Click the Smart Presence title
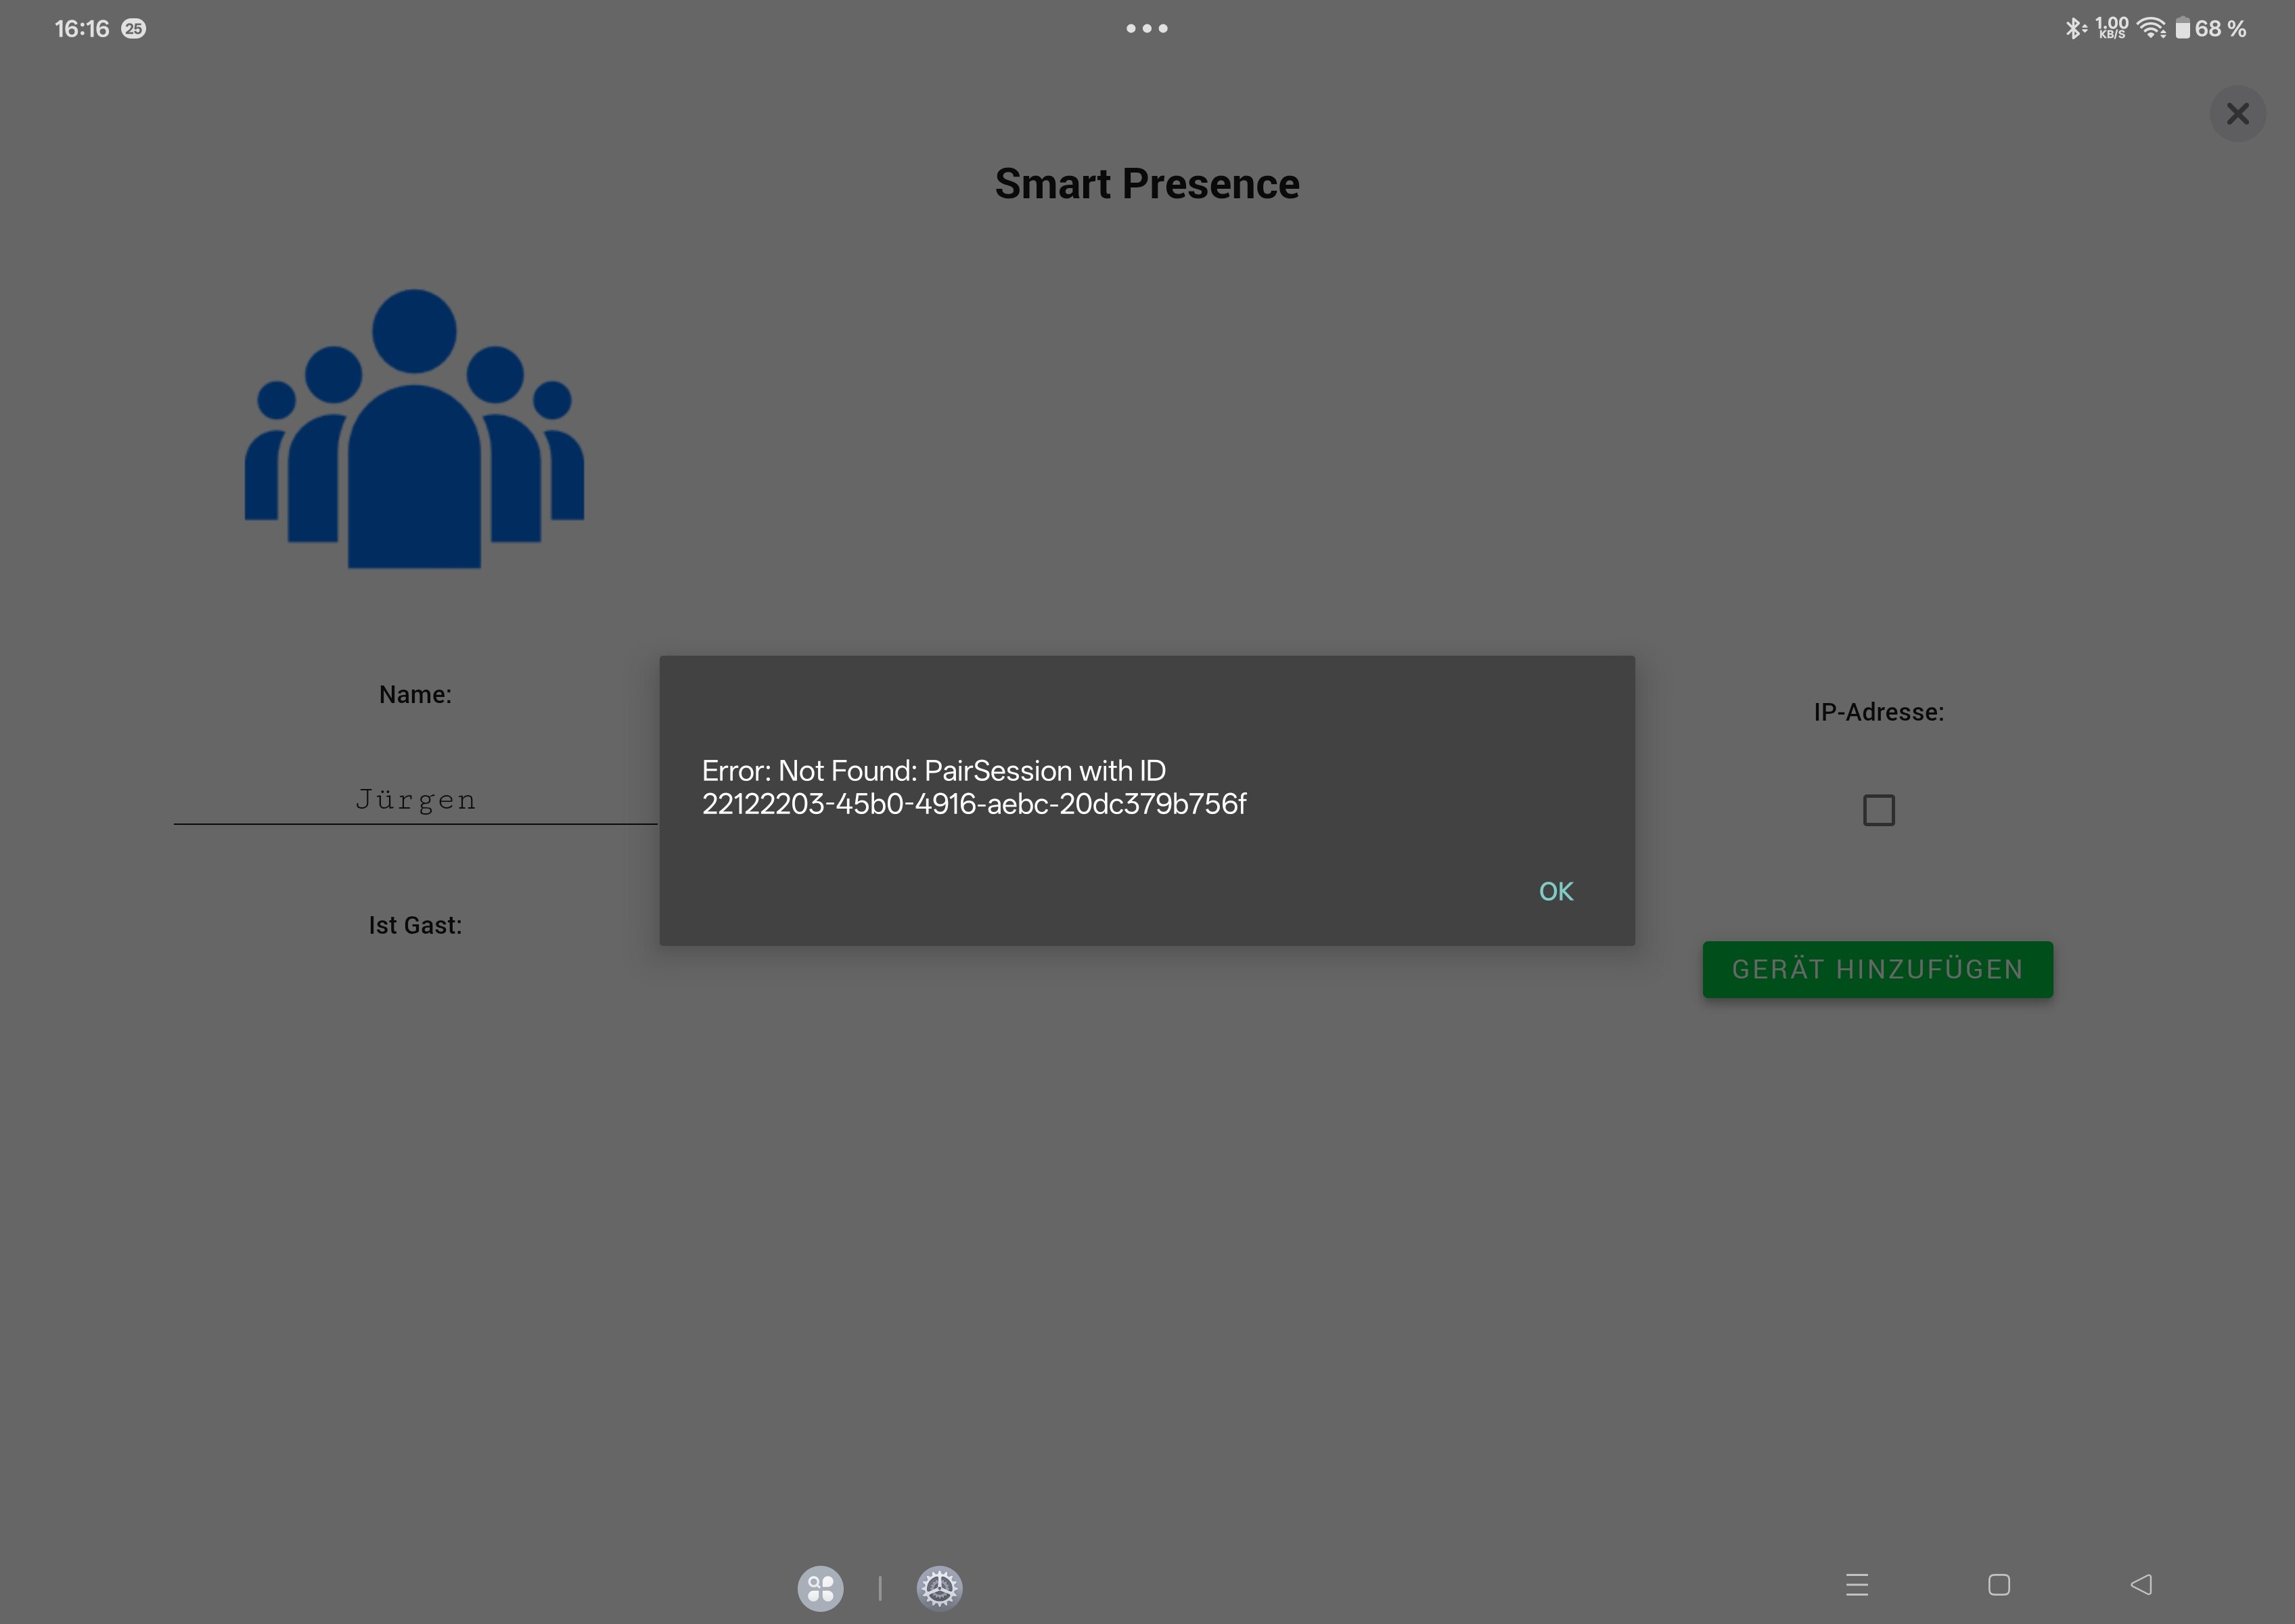Screen dimensions: 2295x1624 coord(1147,184)
